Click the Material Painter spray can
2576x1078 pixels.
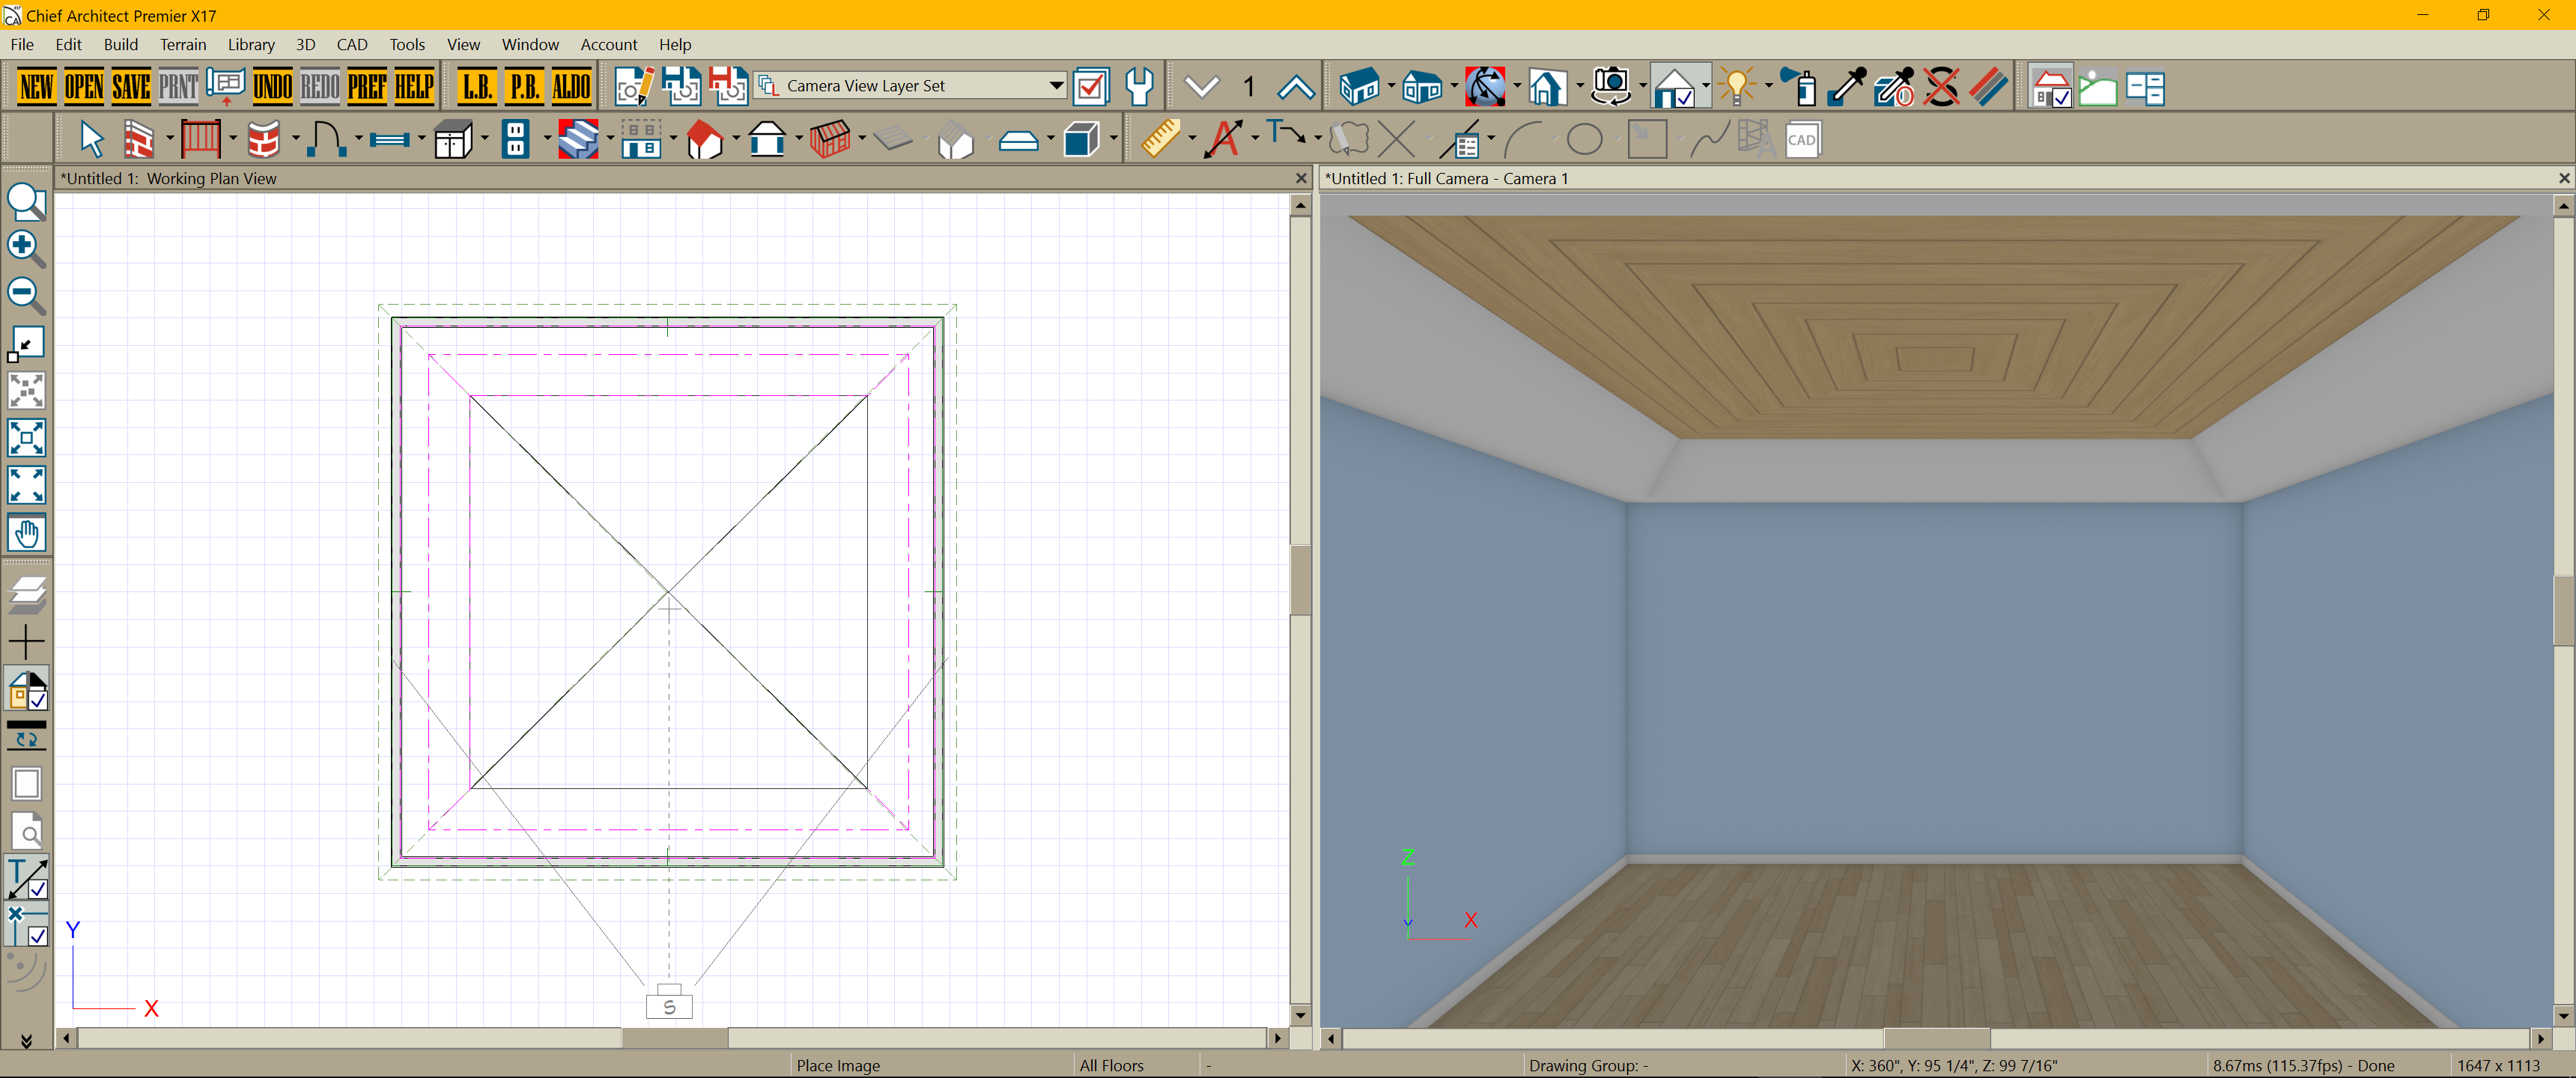pyautogui.click(x=1801, y=87)
